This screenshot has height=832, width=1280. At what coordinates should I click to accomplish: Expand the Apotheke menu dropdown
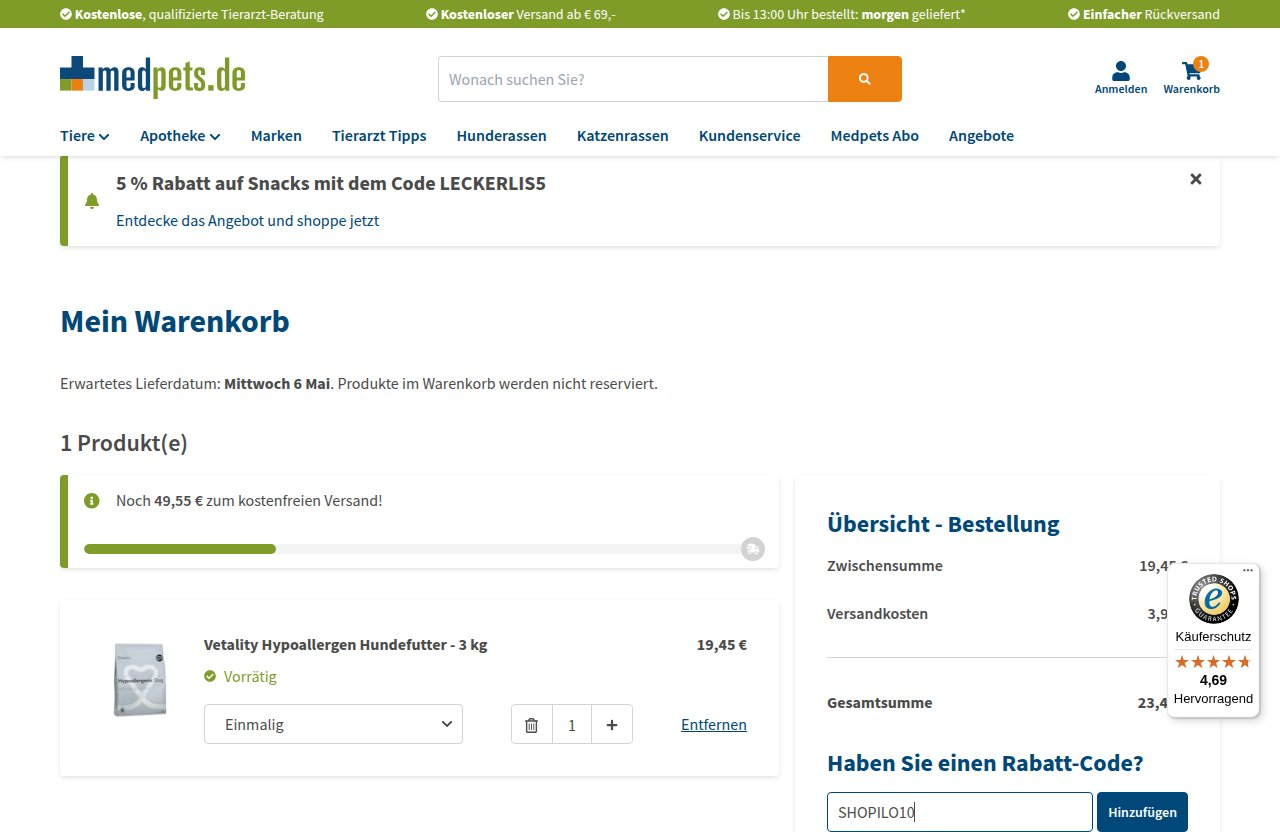(180, 136)
